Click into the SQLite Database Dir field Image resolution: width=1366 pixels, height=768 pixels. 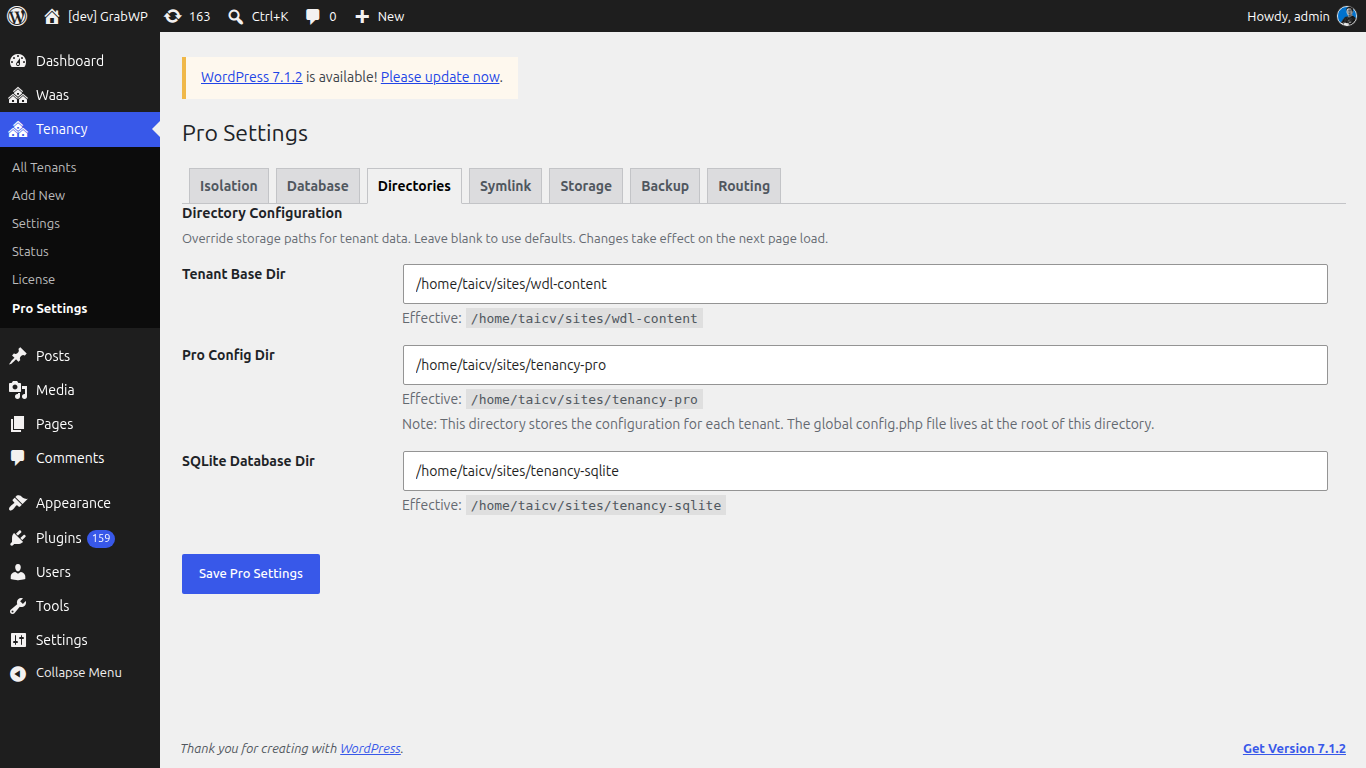[x=865, y=471]
